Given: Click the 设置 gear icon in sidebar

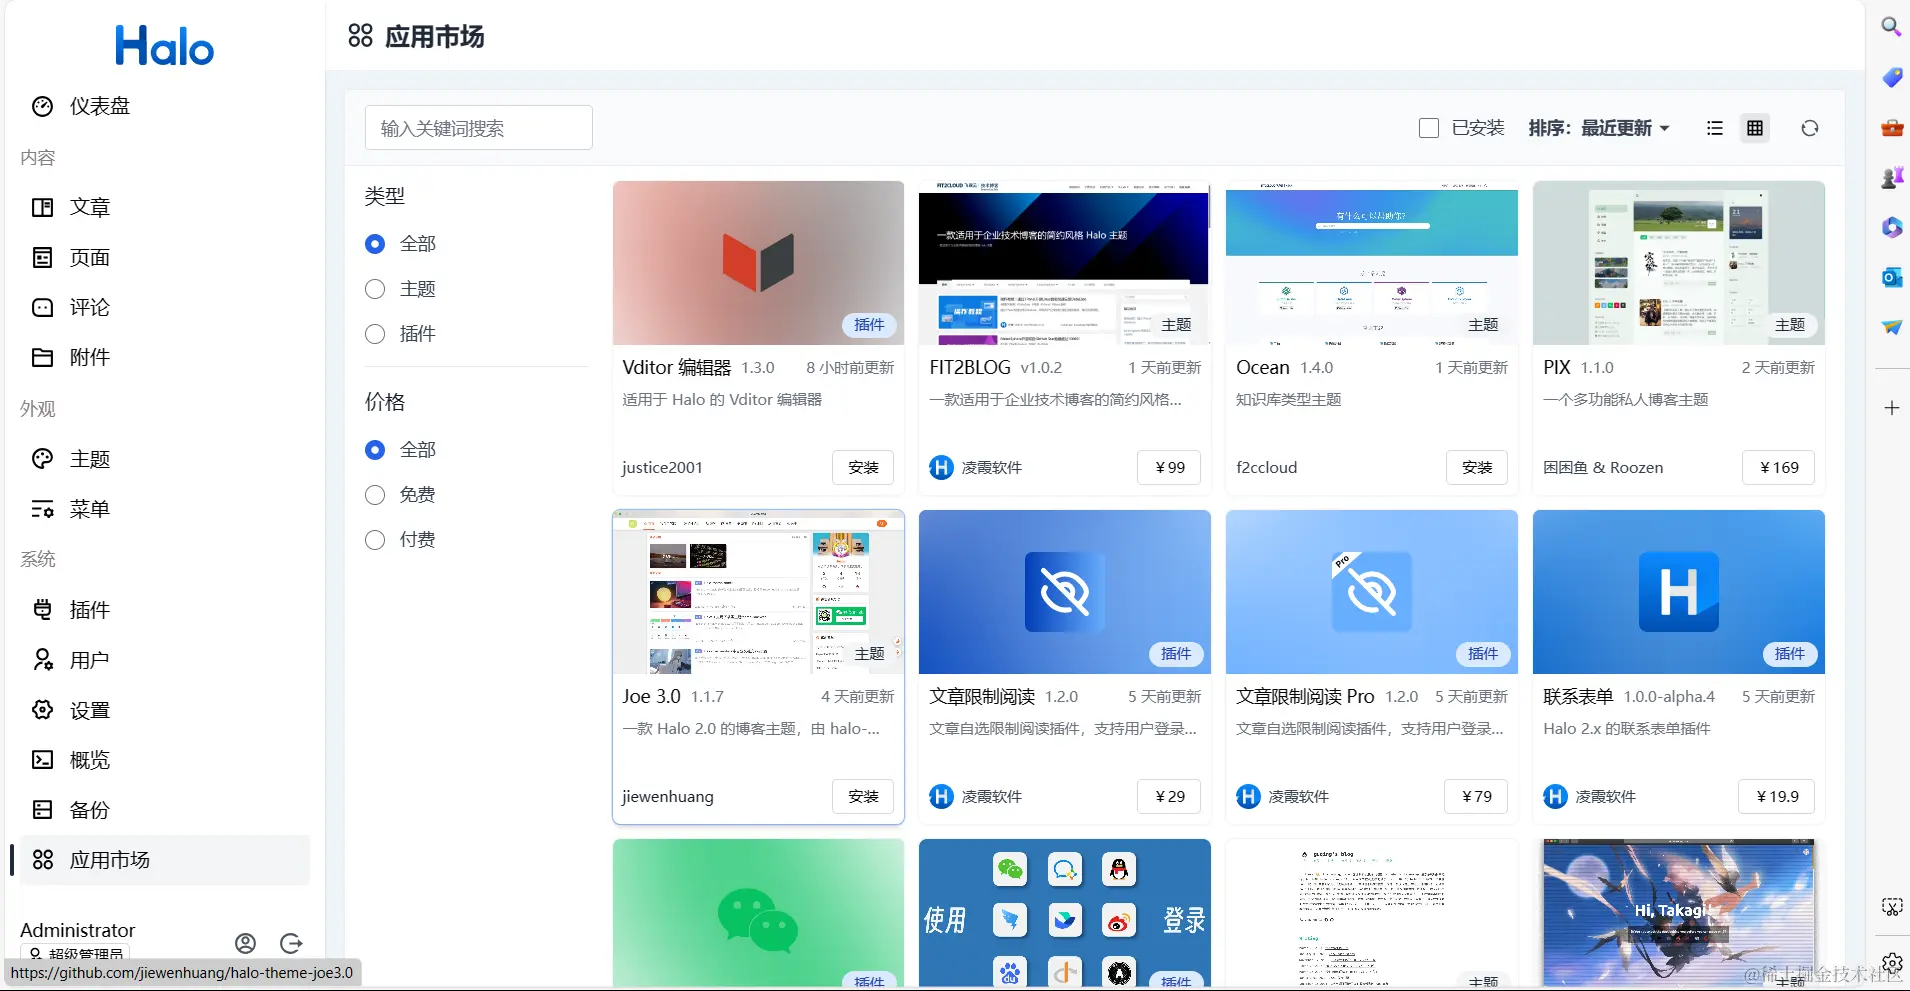Looking at the screenshot, I should [43, 710].
